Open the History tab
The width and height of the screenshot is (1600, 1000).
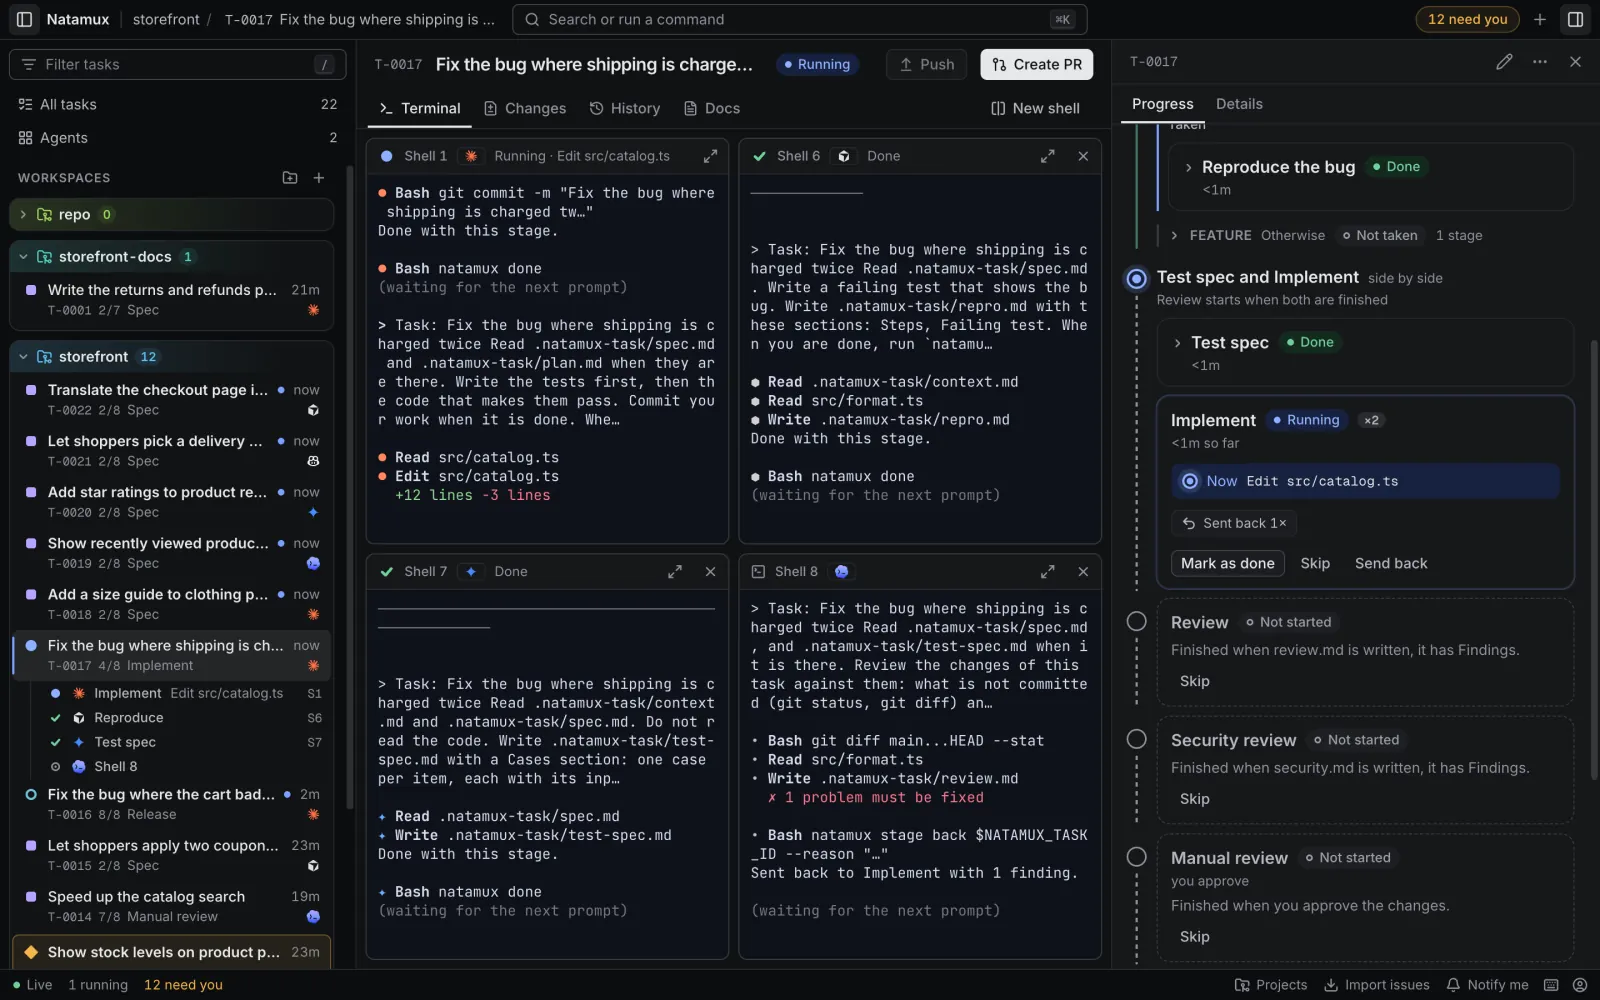coord(625,108)
